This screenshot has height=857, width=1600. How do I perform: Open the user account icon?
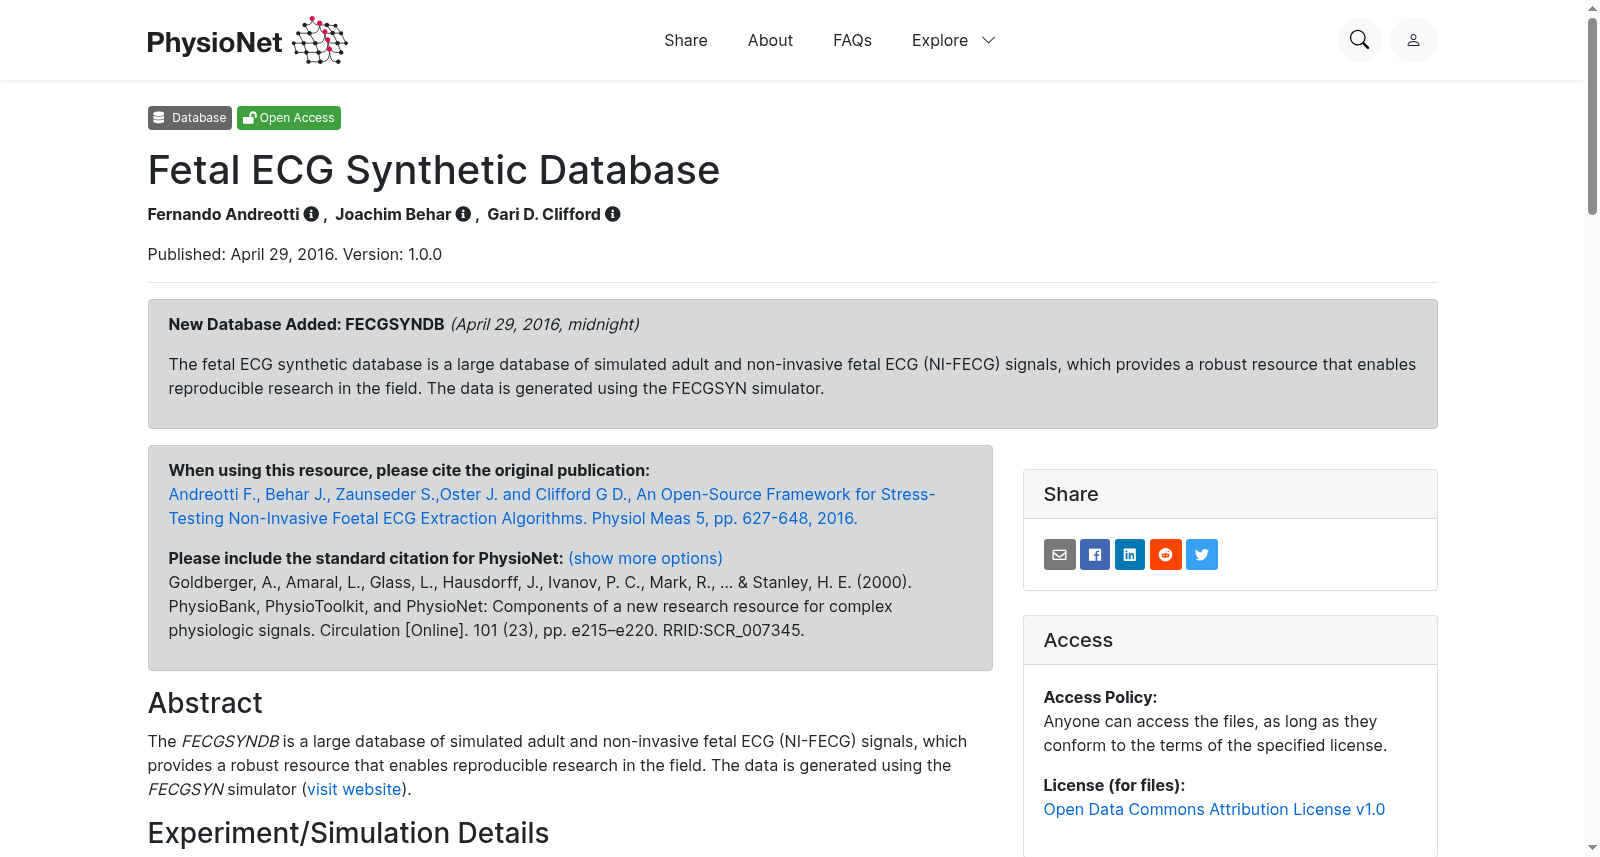(1413, 40)
